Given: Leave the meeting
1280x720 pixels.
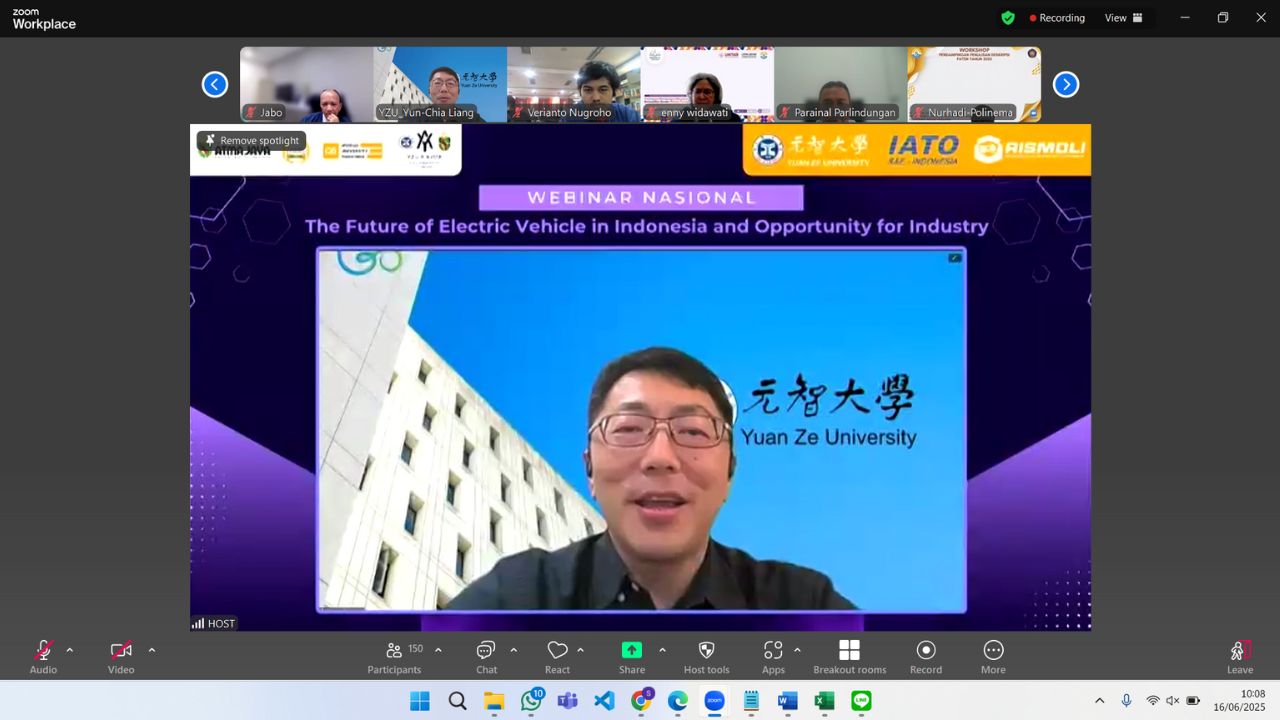Looking at the screenshot, I should [x=1240, y=656].
